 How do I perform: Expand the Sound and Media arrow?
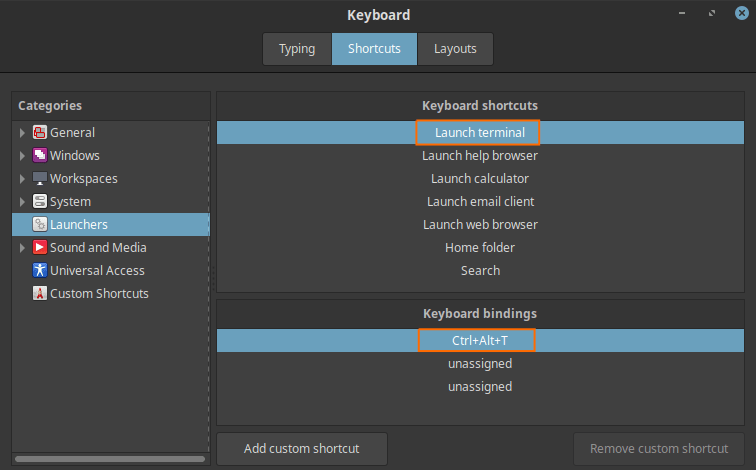pos(22,248)
